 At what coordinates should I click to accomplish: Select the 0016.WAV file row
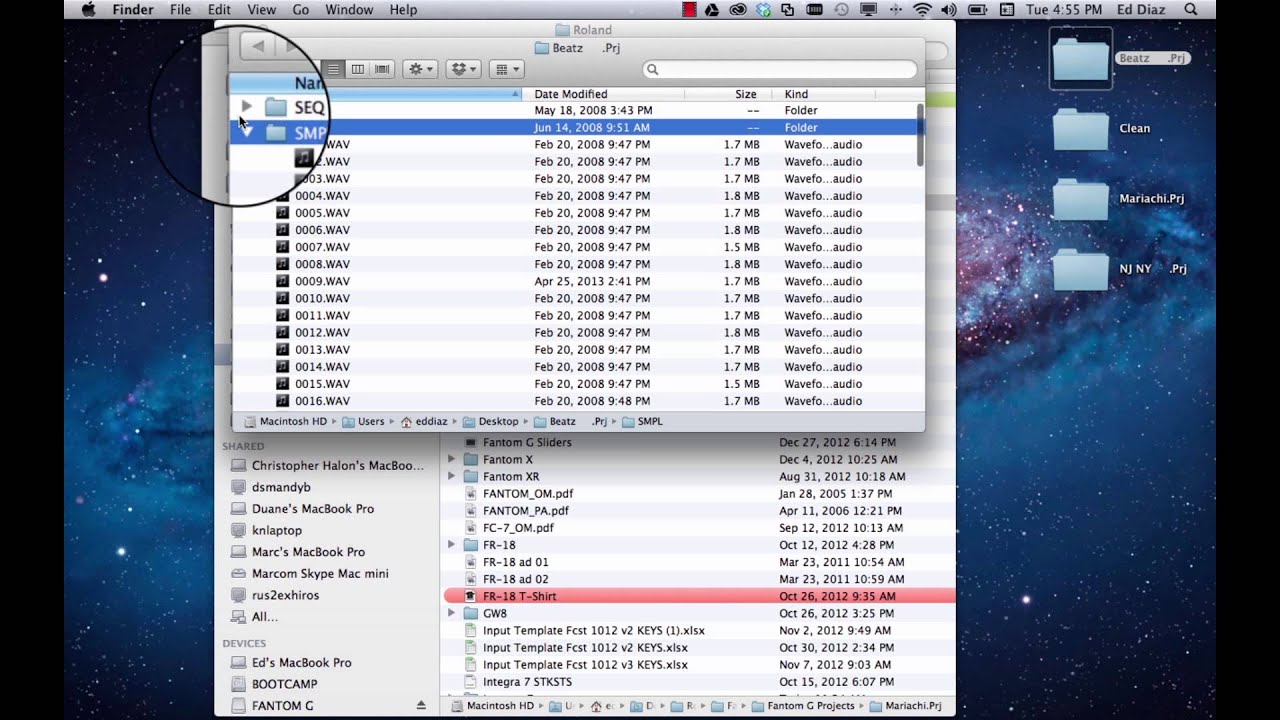pos(578,401)
